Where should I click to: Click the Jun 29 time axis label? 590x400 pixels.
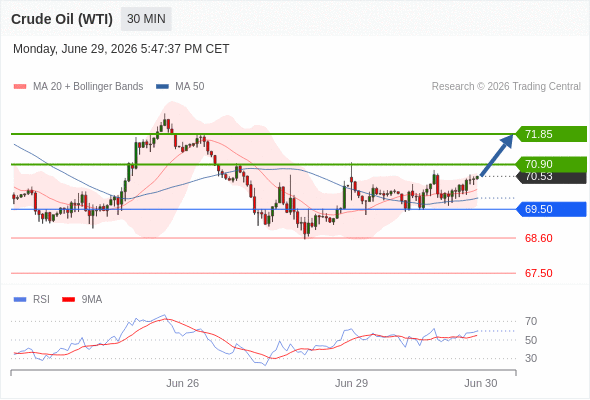351,383
